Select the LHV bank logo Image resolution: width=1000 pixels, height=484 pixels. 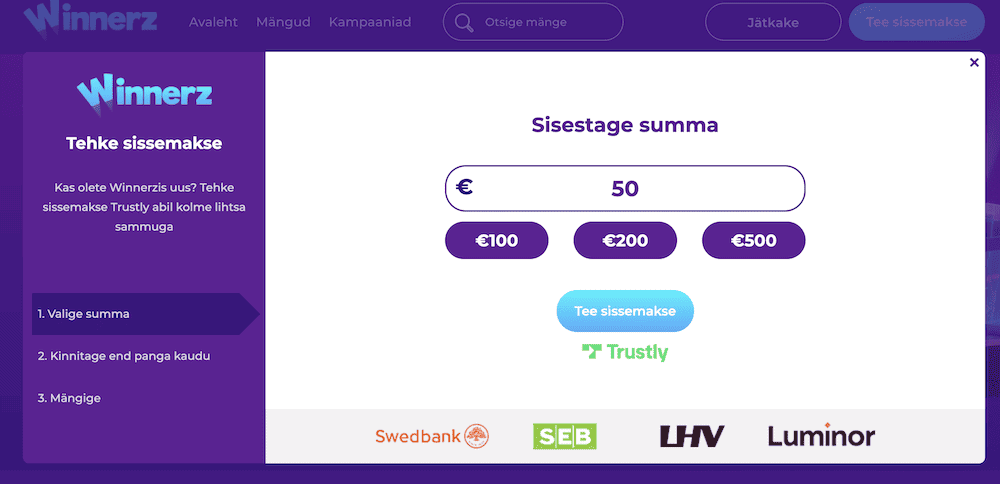692,437
